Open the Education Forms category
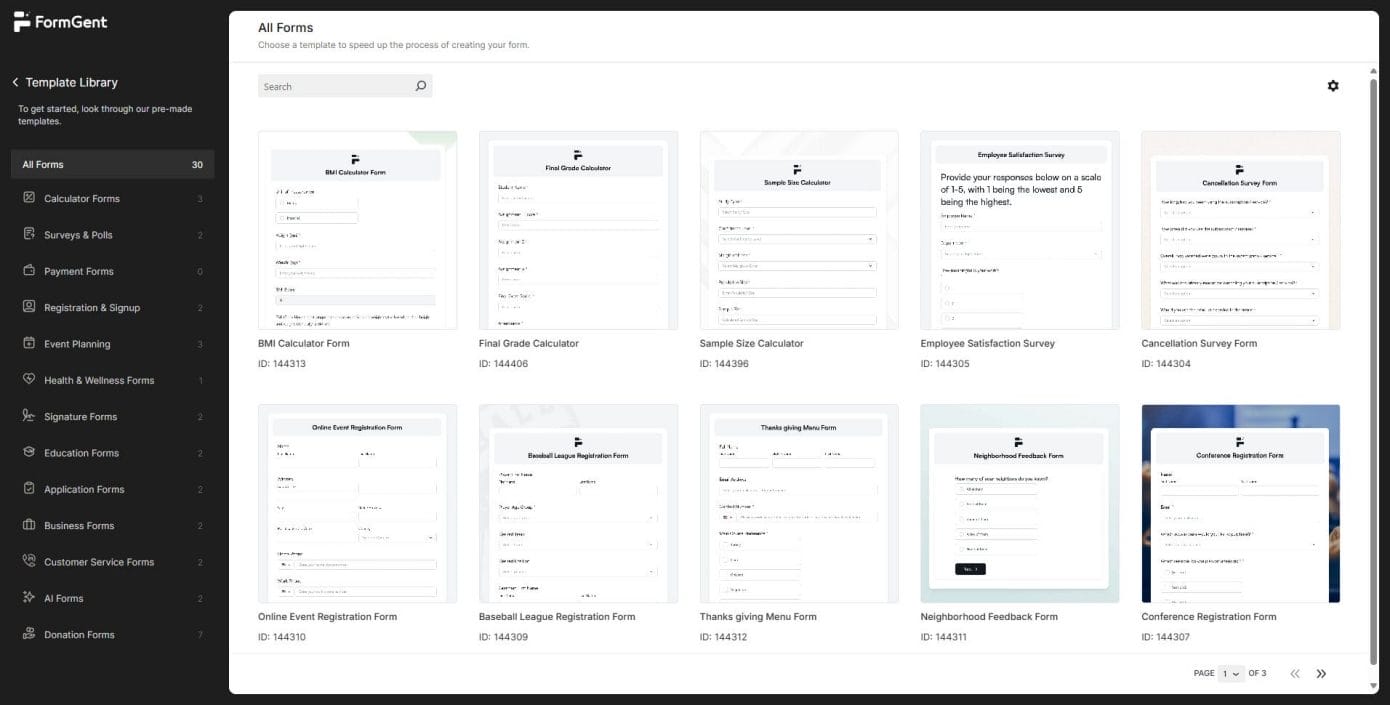This screenshot has height=705, width=1390. pos(81,453)
